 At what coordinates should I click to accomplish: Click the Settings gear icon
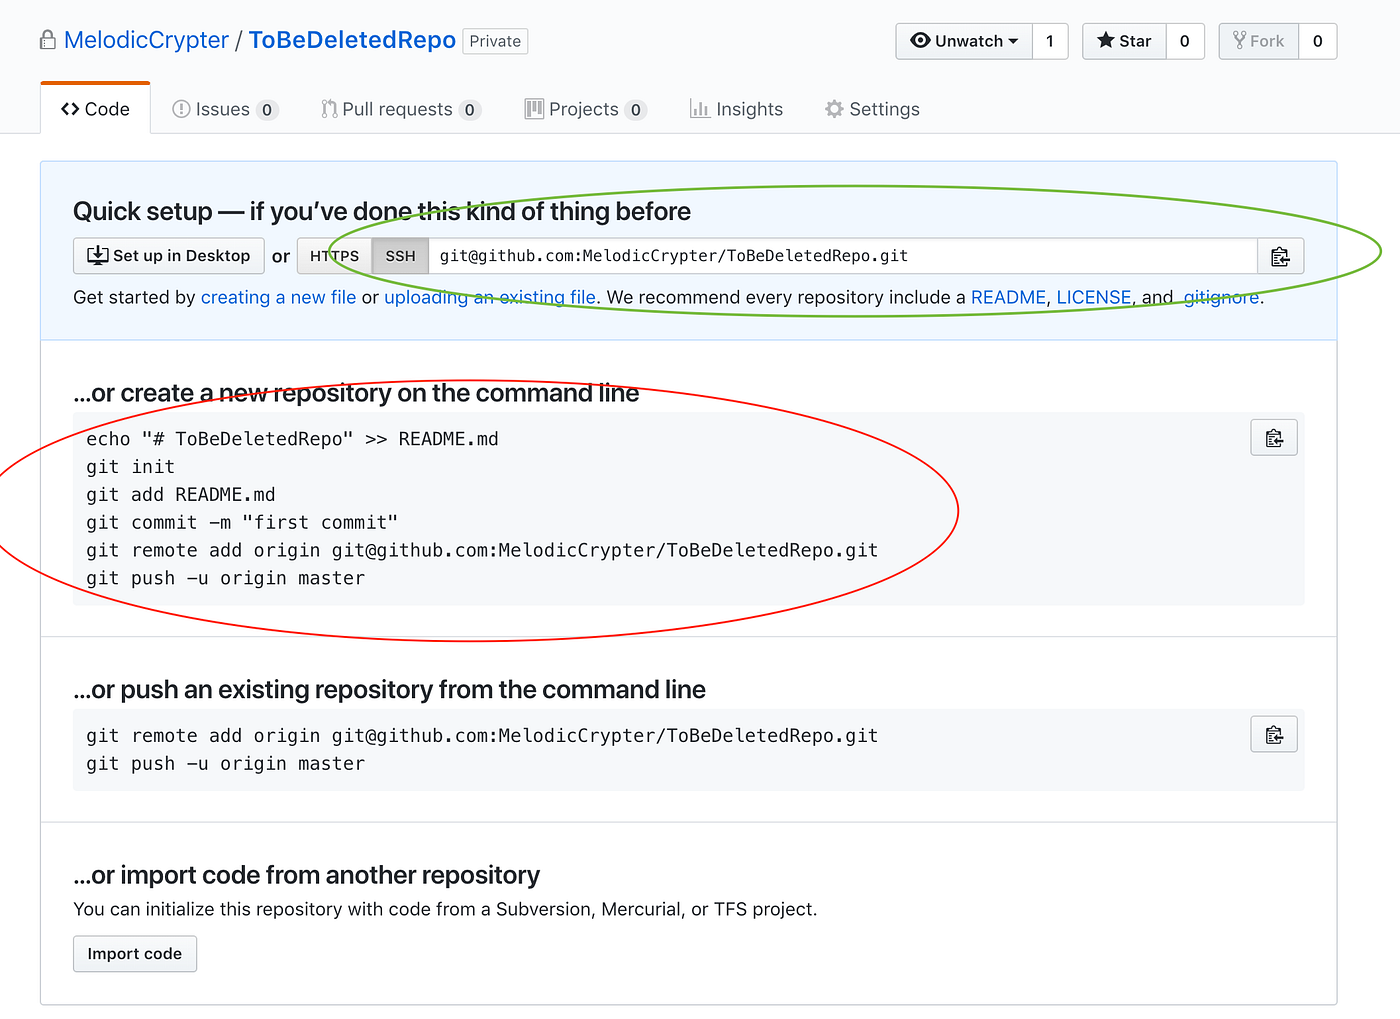tap(834, 109)
